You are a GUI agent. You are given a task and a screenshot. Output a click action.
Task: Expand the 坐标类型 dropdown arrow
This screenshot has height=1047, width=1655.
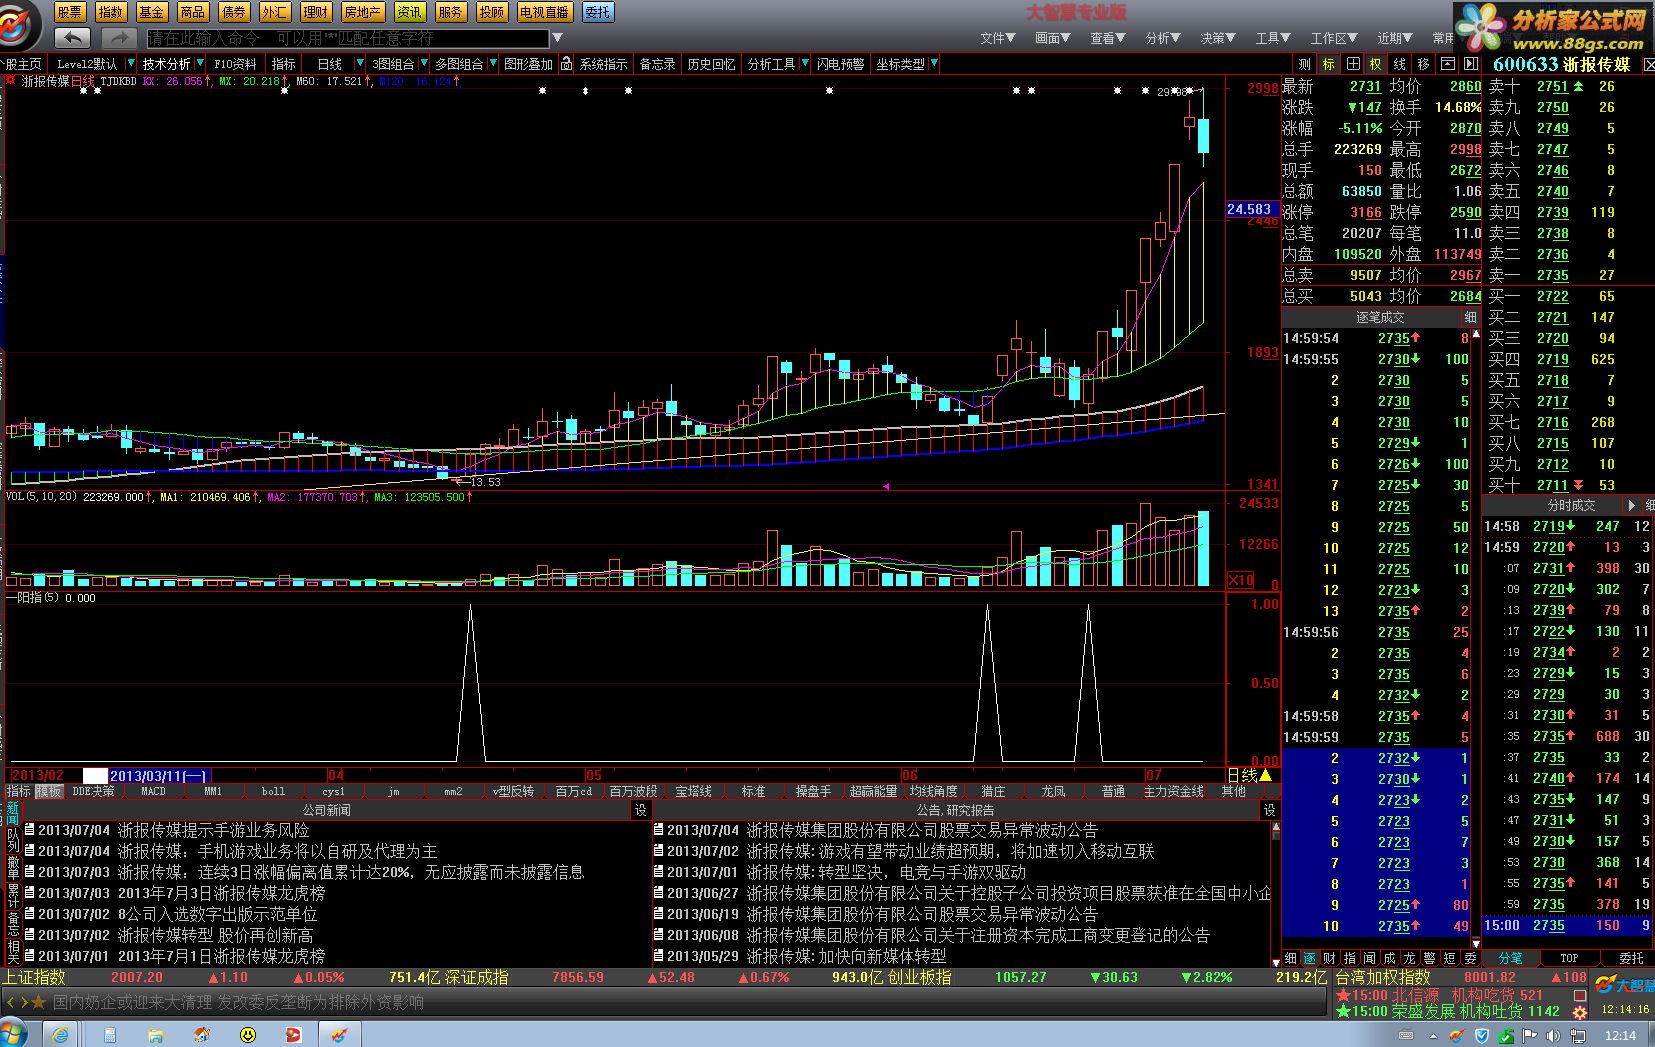(934, 63)
